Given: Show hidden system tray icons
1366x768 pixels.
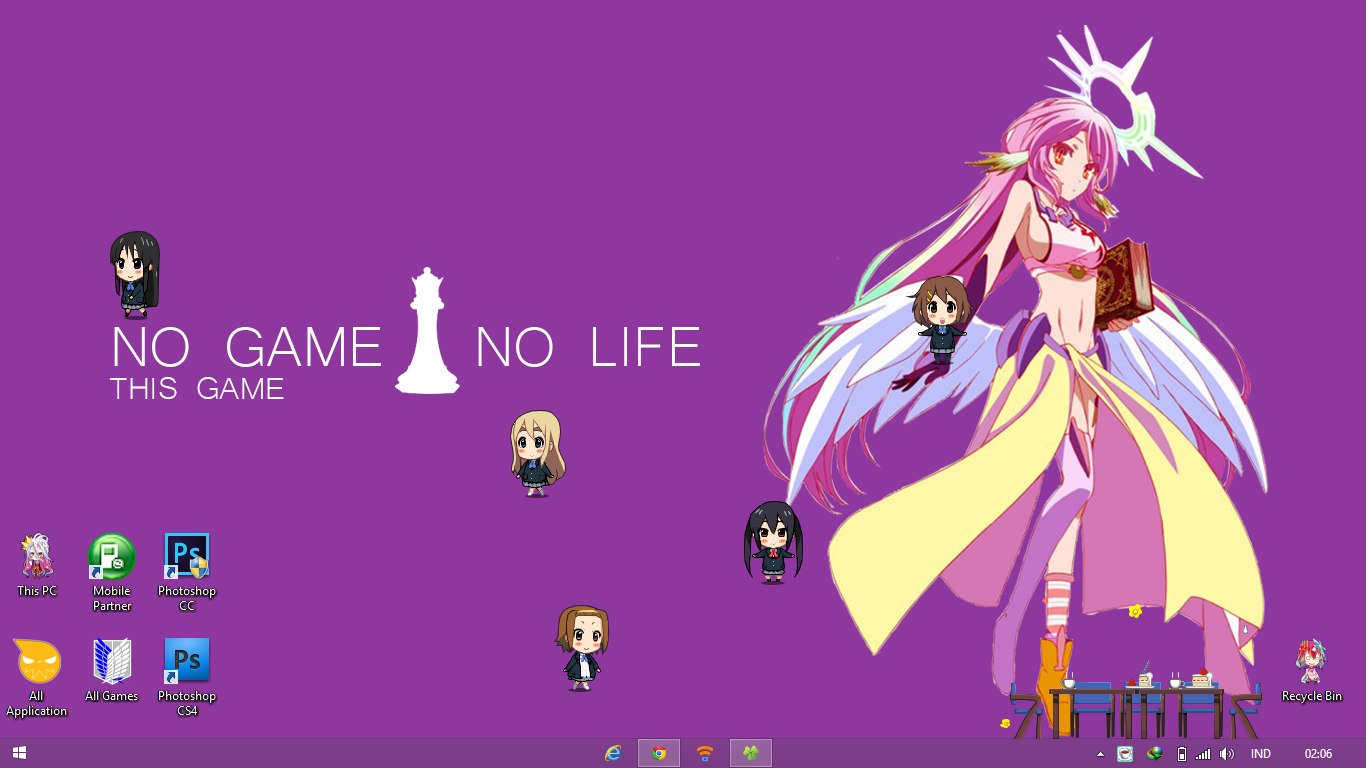Looking at the screenshot, I should [1101, 754].
